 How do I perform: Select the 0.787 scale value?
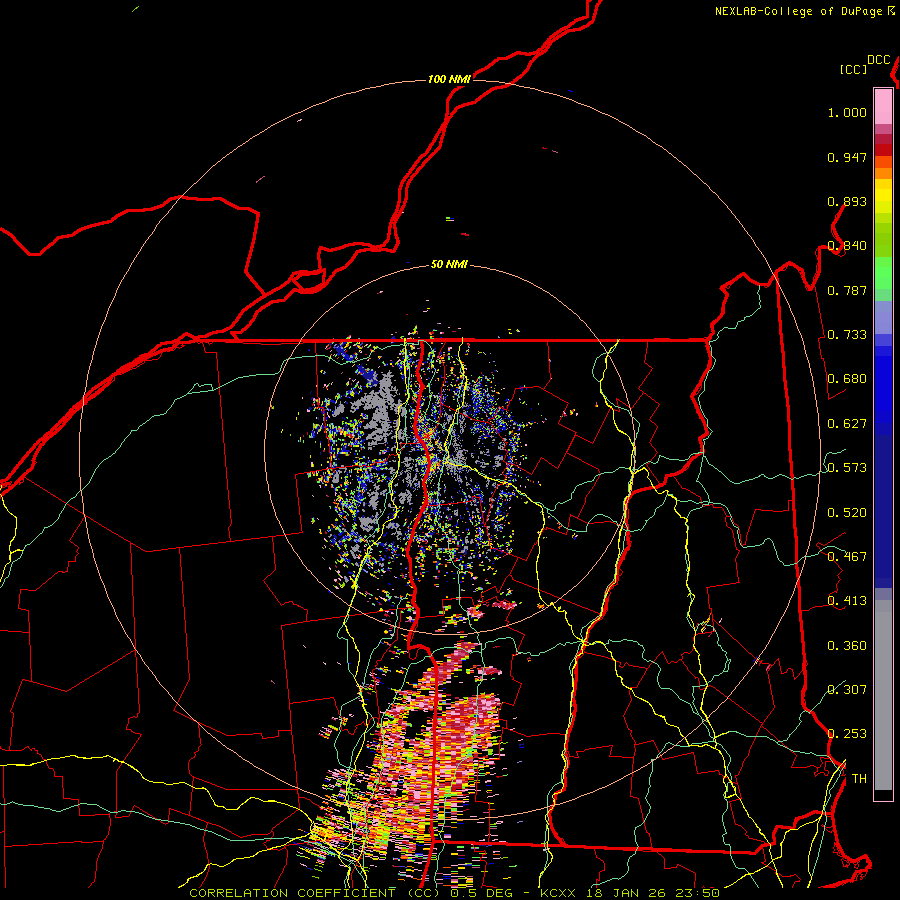click(x=847, y=290)
